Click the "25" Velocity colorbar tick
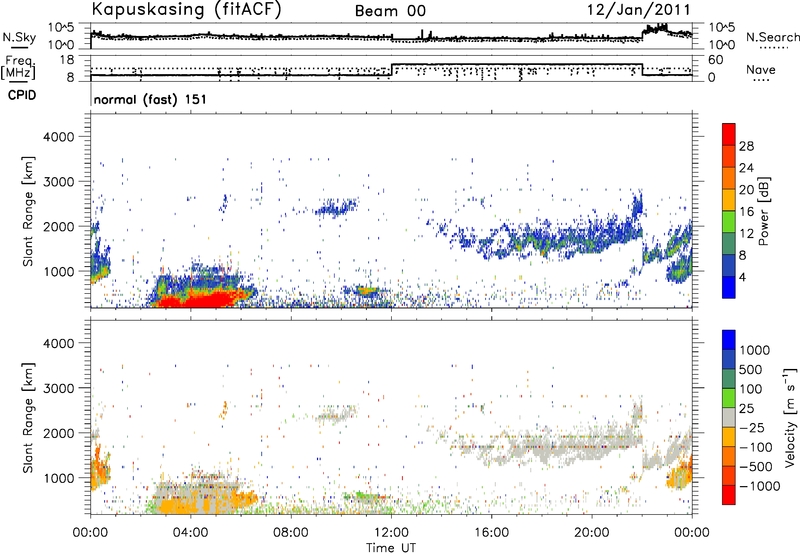This screenshot has height=554, width=800. pos(746,408)
